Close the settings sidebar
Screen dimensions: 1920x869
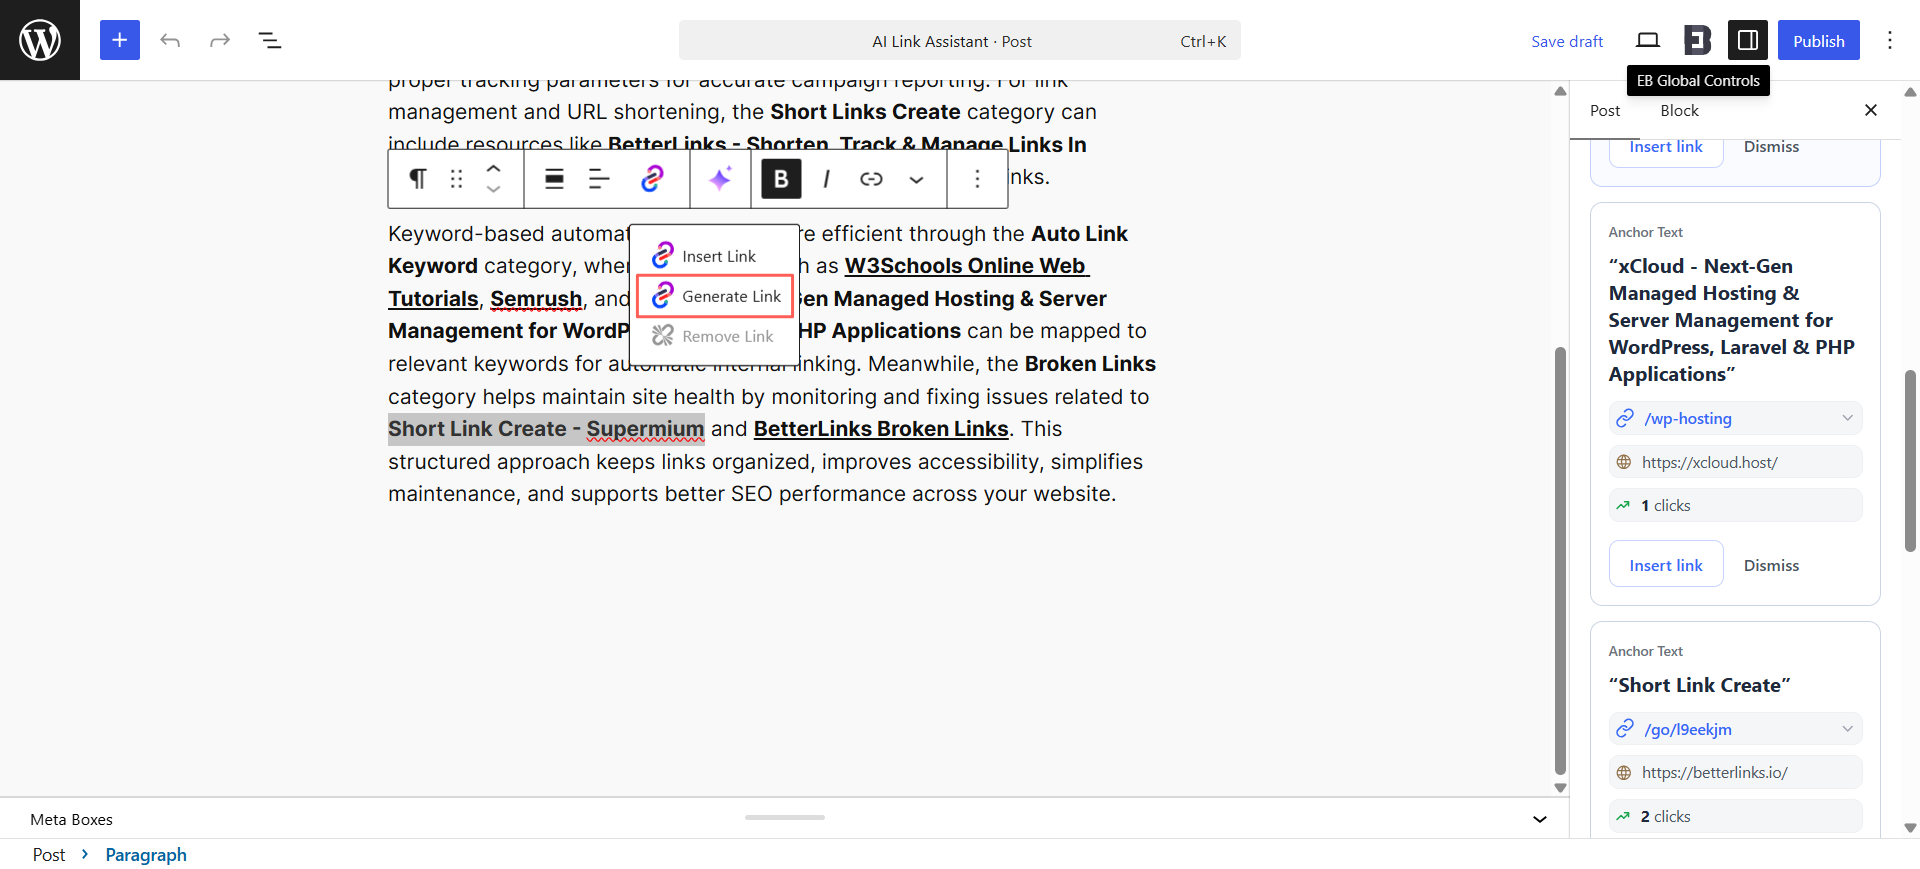(x=1871, y=110)
